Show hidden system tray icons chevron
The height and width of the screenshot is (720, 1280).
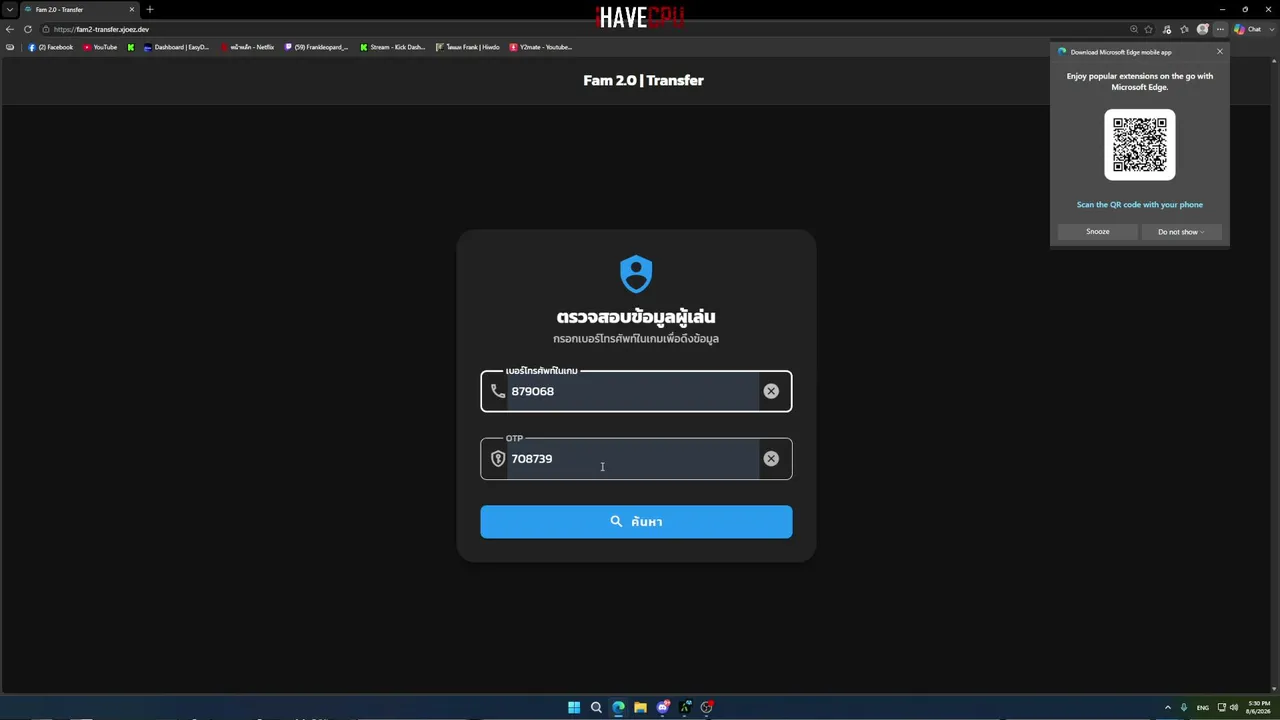point(1168,707)
